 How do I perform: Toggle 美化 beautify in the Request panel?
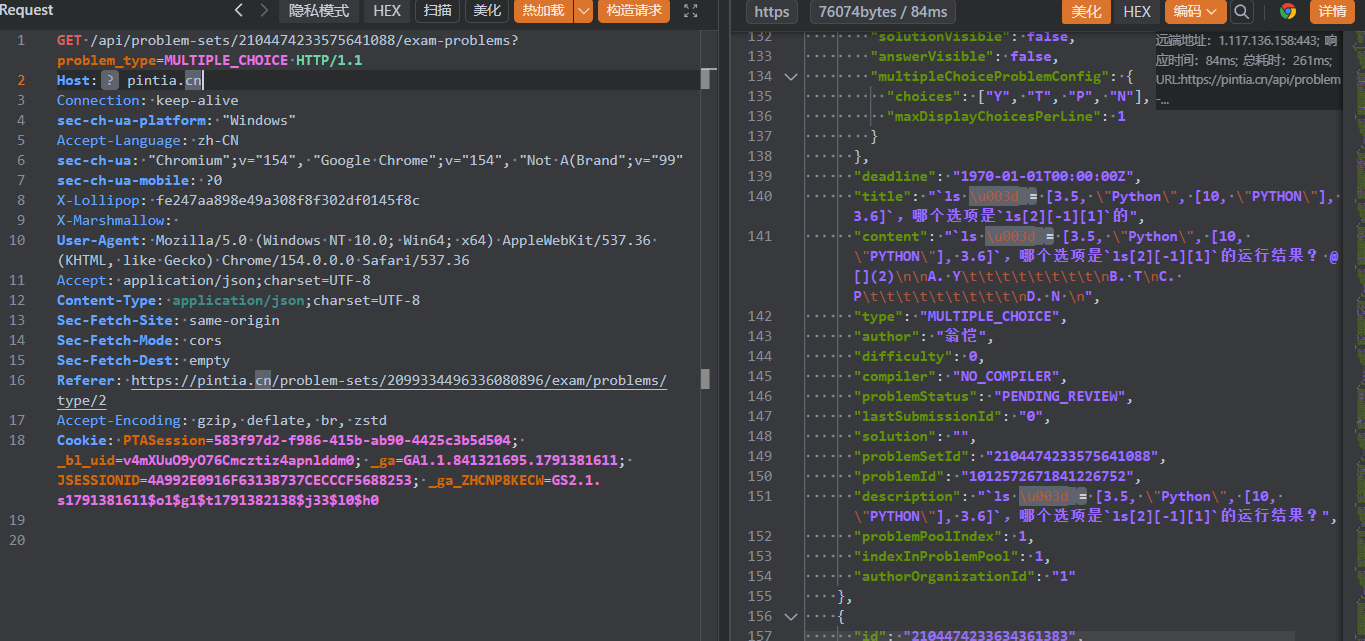point(487,11)
